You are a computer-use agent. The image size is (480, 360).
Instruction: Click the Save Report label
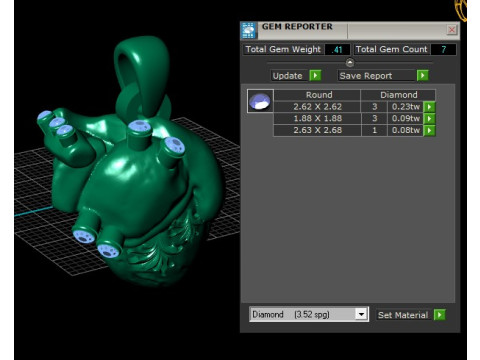tap(366, 76)
